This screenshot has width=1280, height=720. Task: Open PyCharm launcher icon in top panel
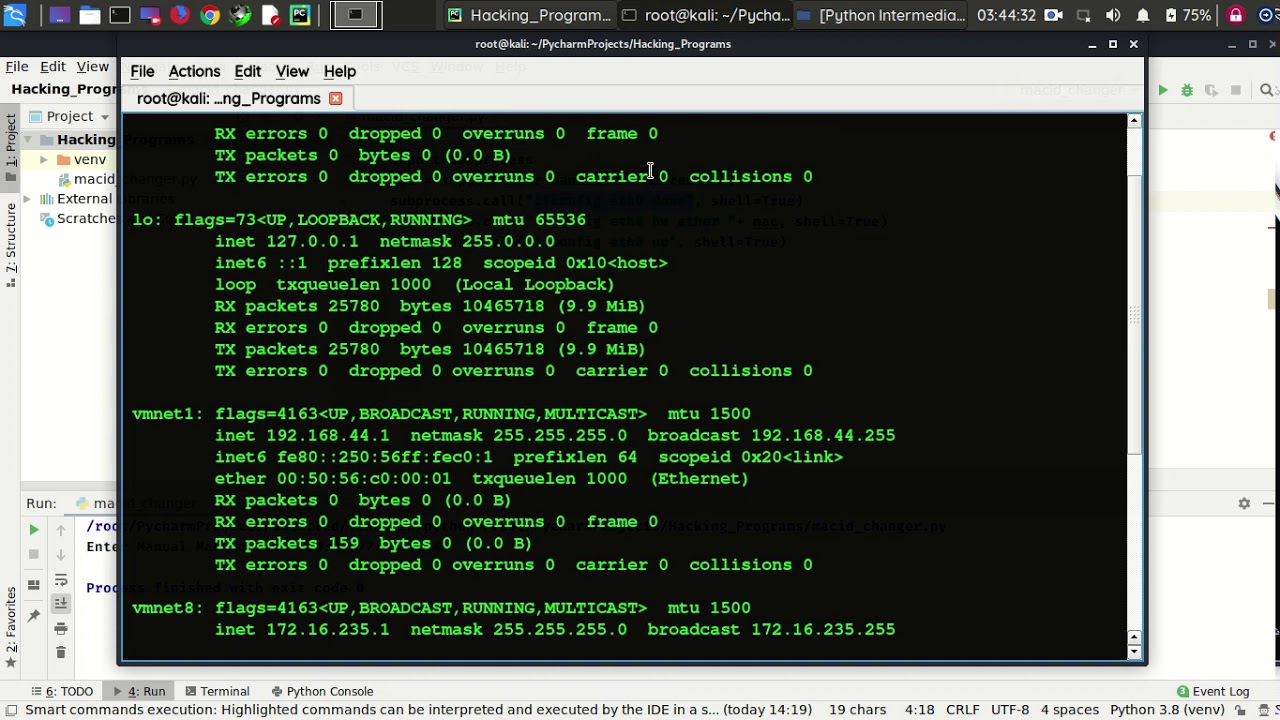300,15
